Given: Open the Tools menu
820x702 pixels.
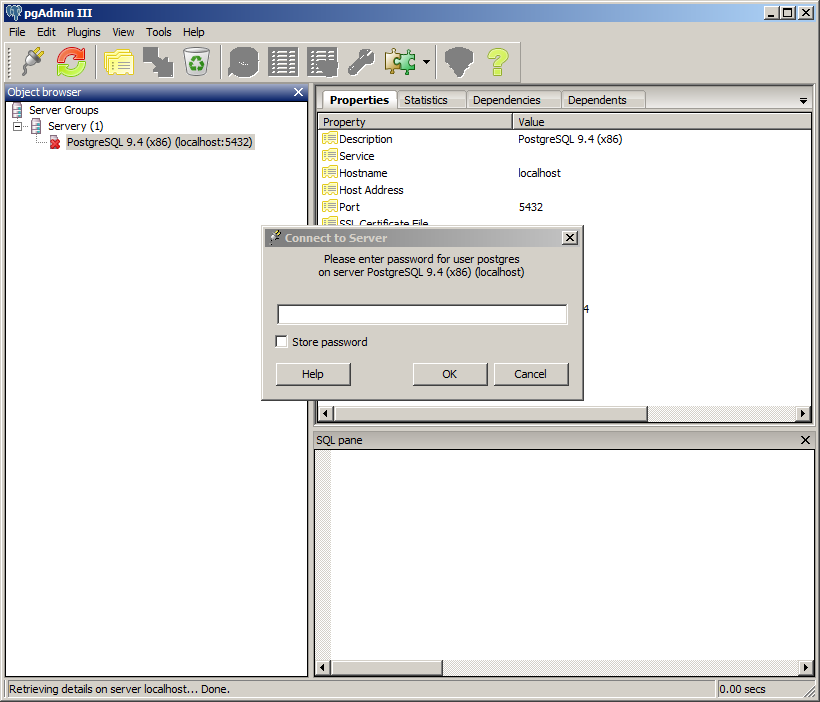Looking at the screenshot, I should click(x=158, y=32).
